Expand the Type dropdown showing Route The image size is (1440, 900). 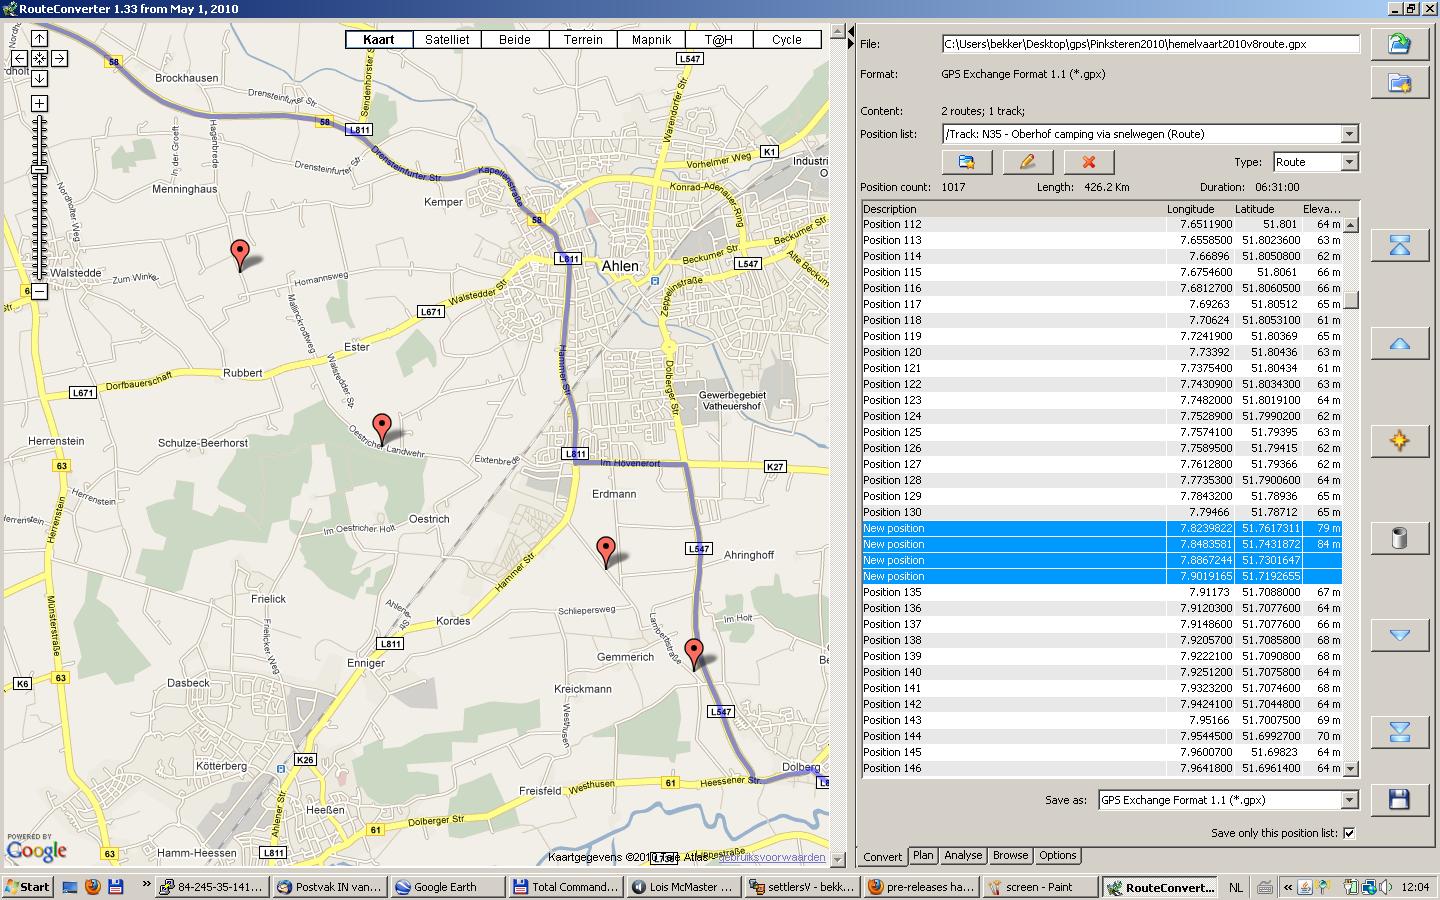1349,162
